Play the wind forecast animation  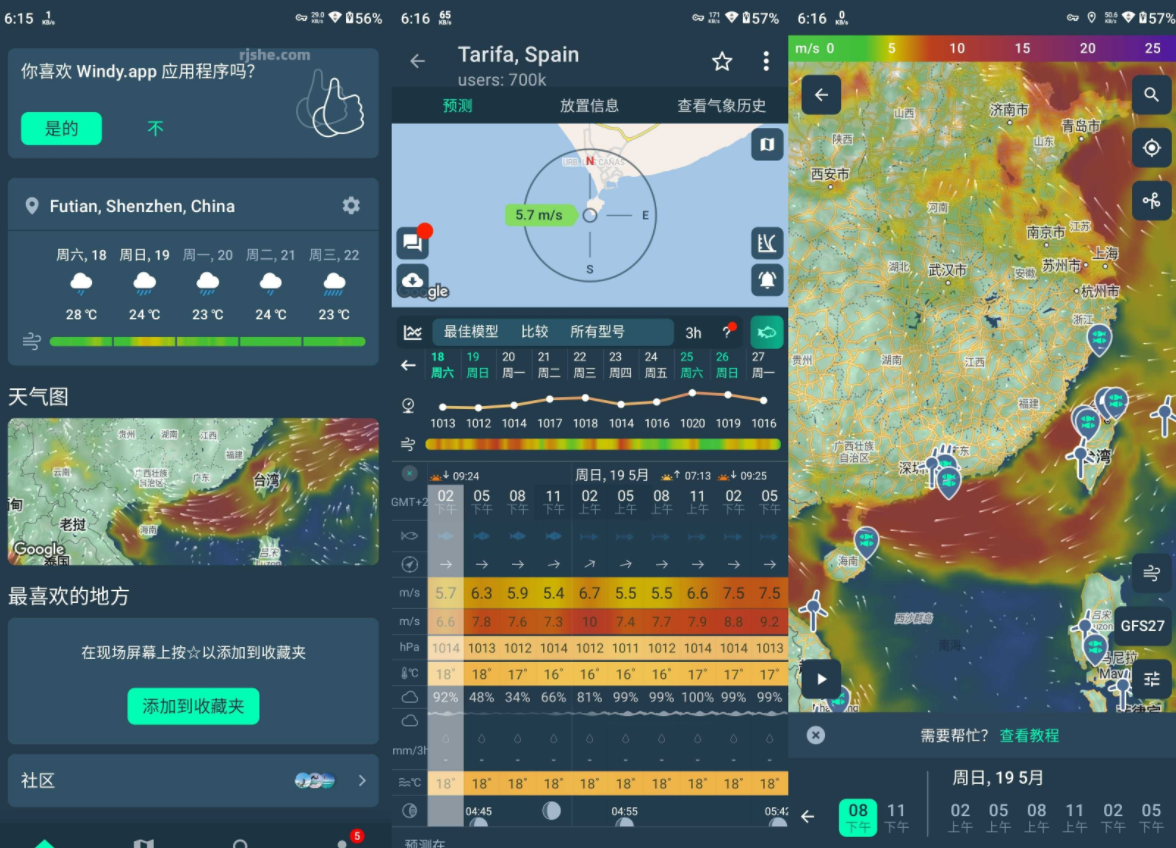point(821,679)
